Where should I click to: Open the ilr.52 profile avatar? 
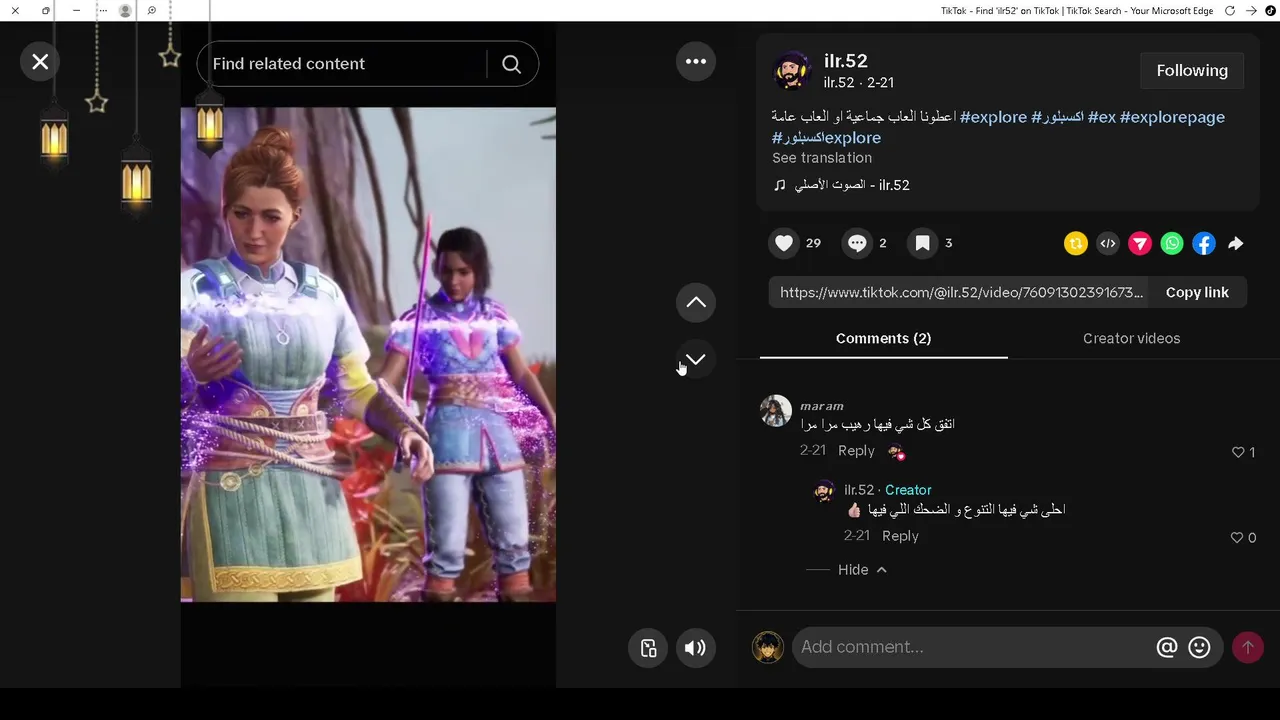pyautogui.click(x=791, y=71)
